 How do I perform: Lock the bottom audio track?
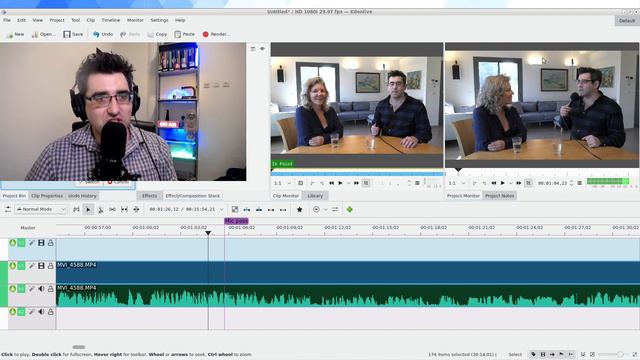(51, 312)
